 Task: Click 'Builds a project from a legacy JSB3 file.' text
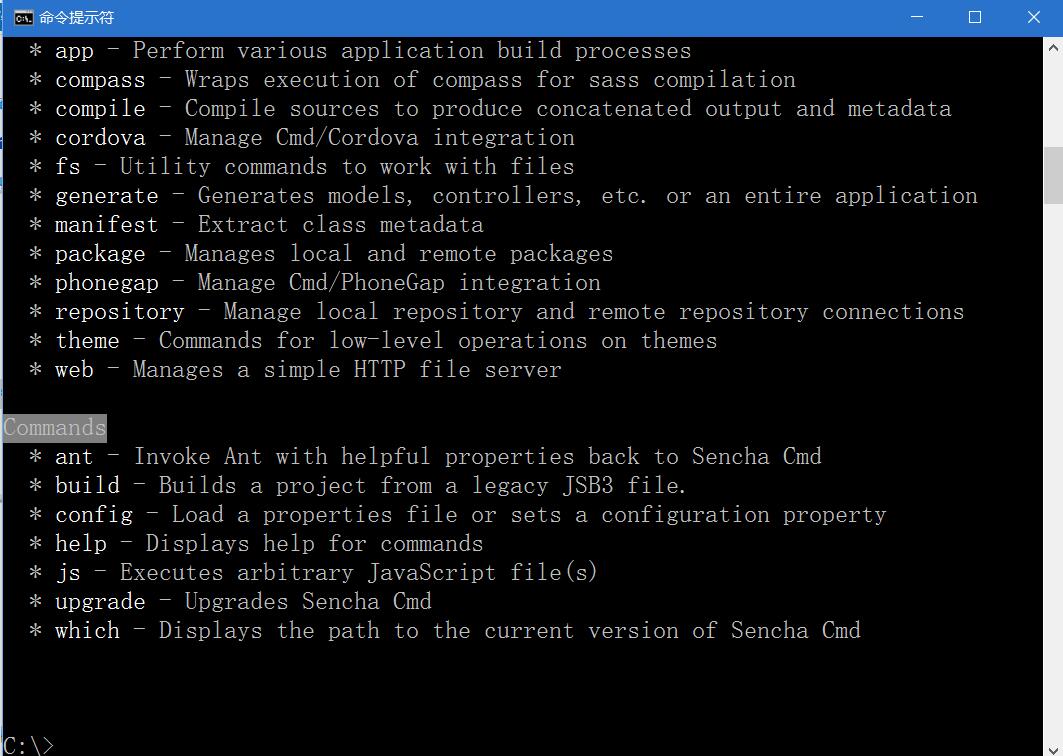[x=422, y=485]
